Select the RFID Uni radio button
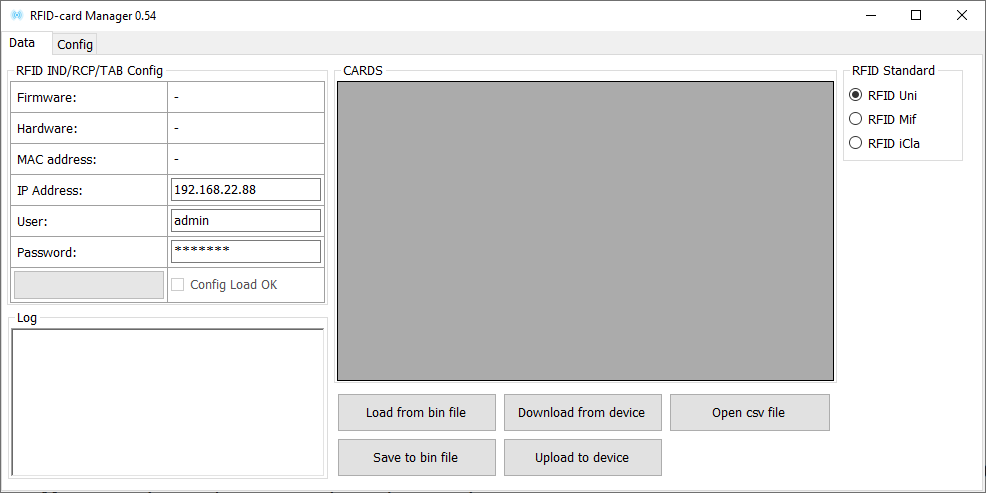This screenshot has height=493, width=986. [x=855, y=96]
